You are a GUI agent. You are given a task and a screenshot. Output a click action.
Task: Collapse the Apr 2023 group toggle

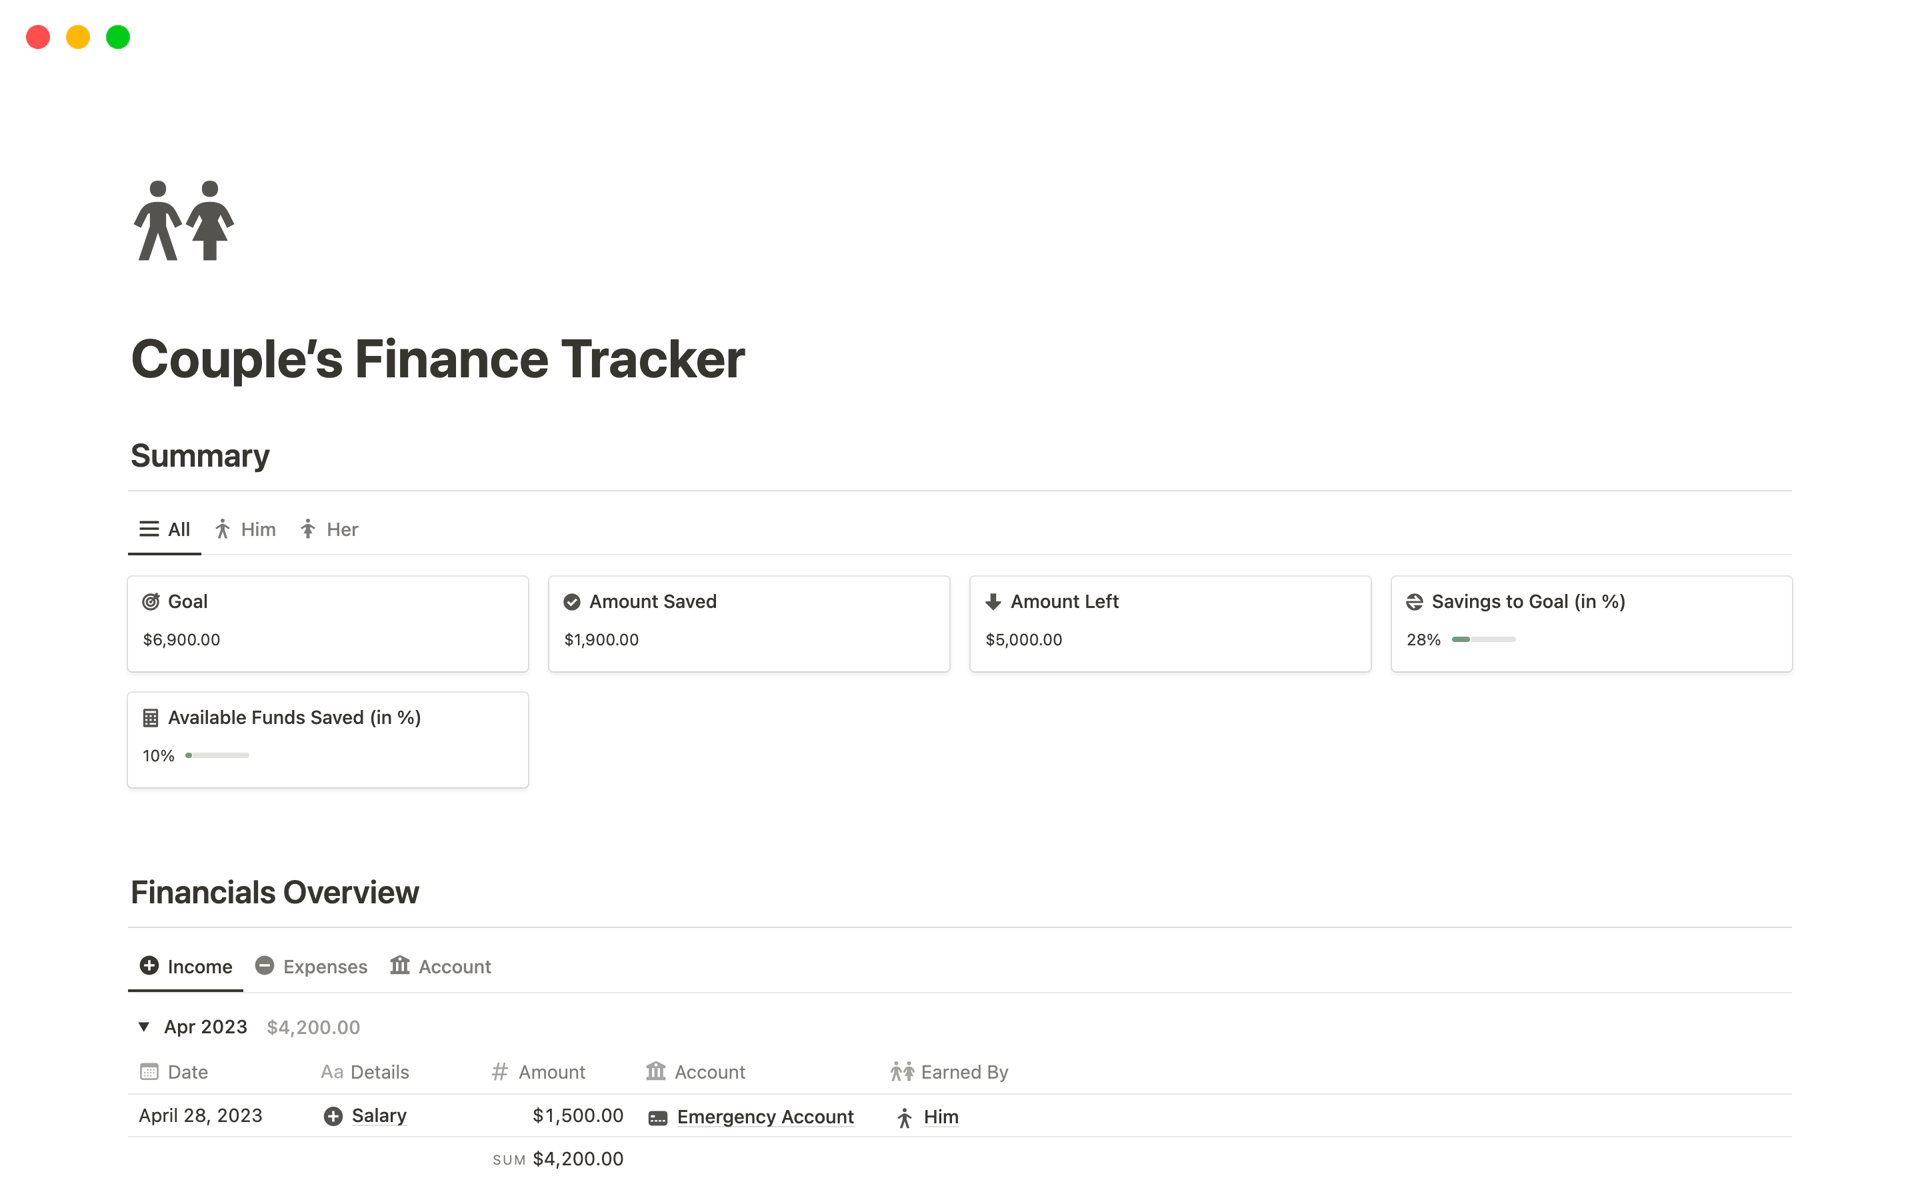click(144, 1027)
